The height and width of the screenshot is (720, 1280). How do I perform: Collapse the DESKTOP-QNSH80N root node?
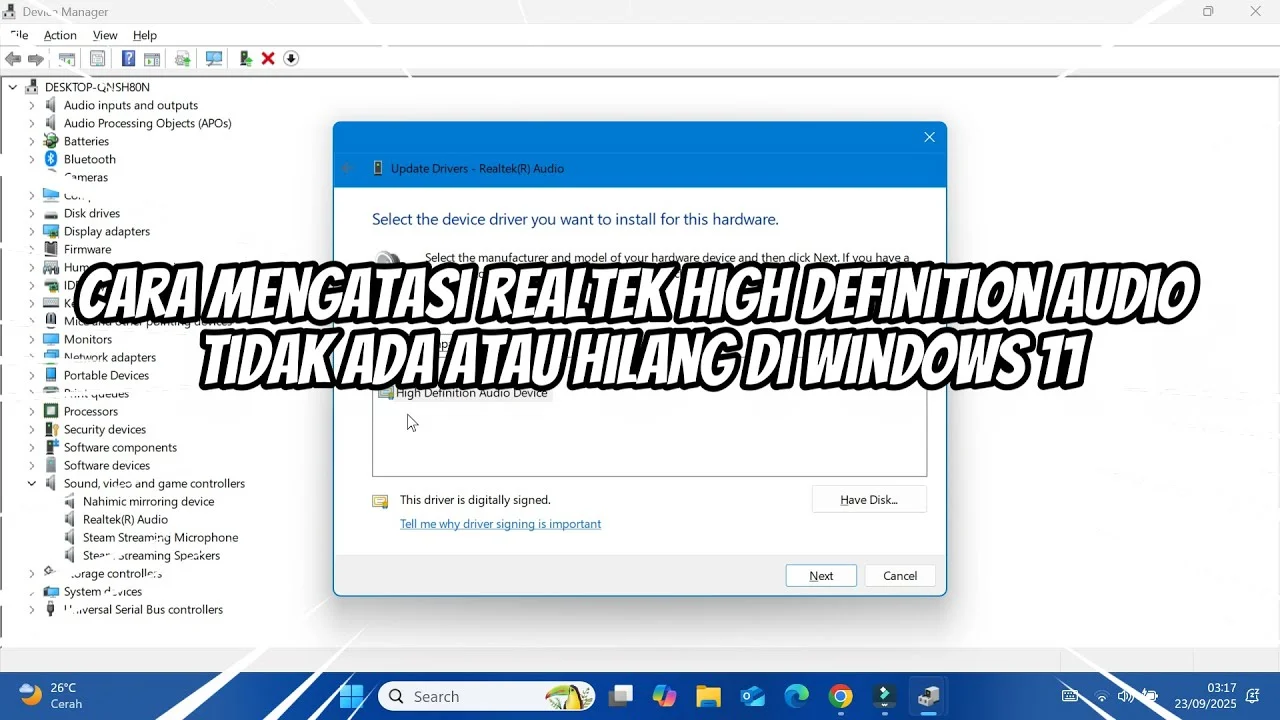pyautogui.click(x=13, y=87)
